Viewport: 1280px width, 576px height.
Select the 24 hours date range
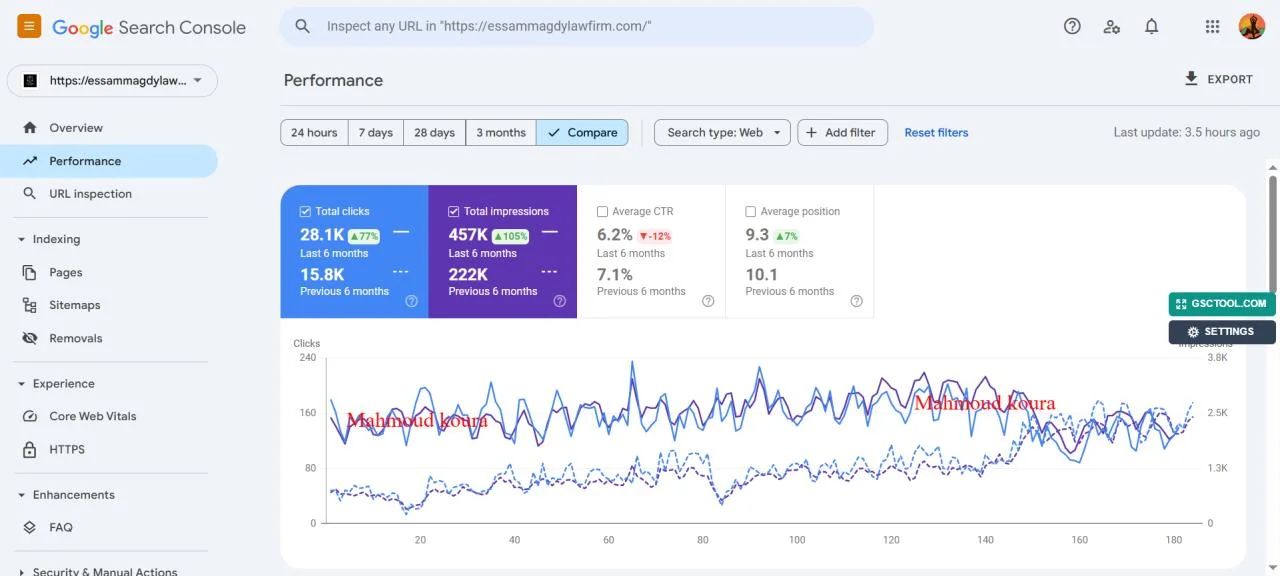314,132
